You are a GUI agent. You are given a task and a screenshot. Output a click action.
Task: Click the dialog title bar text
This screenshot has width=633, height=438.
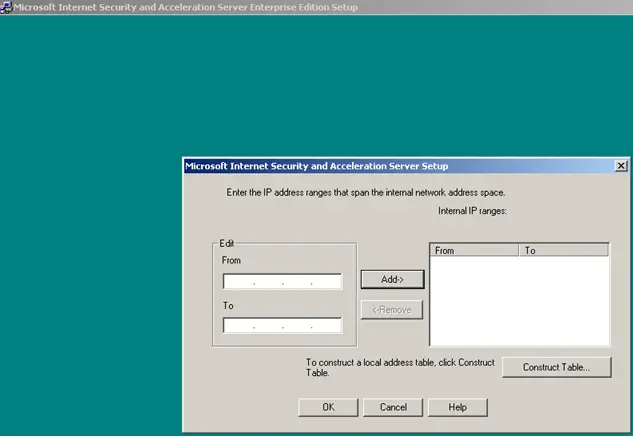coord(316,166)
